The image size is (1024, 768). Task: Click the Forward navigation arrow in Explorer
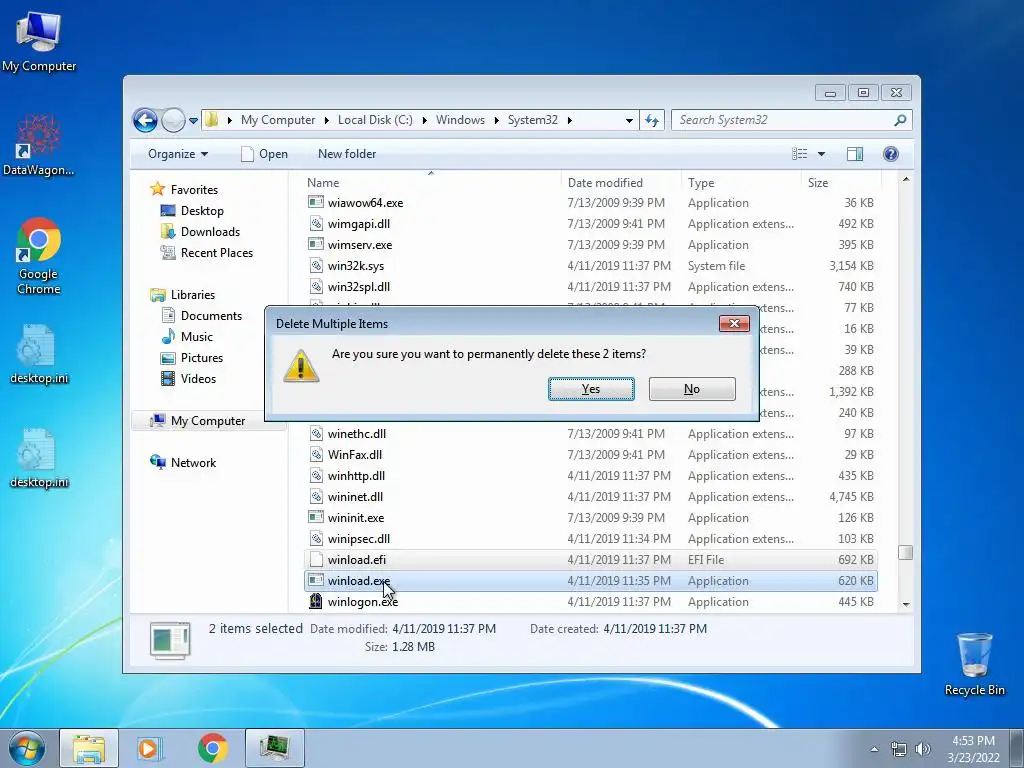[173, 120]
